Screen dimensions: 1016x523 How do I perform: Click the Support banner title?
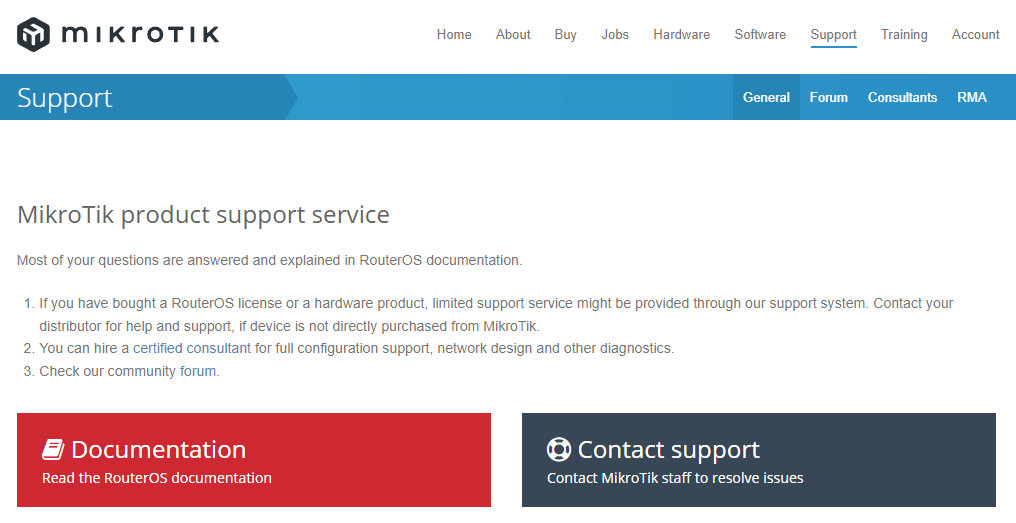65,98
